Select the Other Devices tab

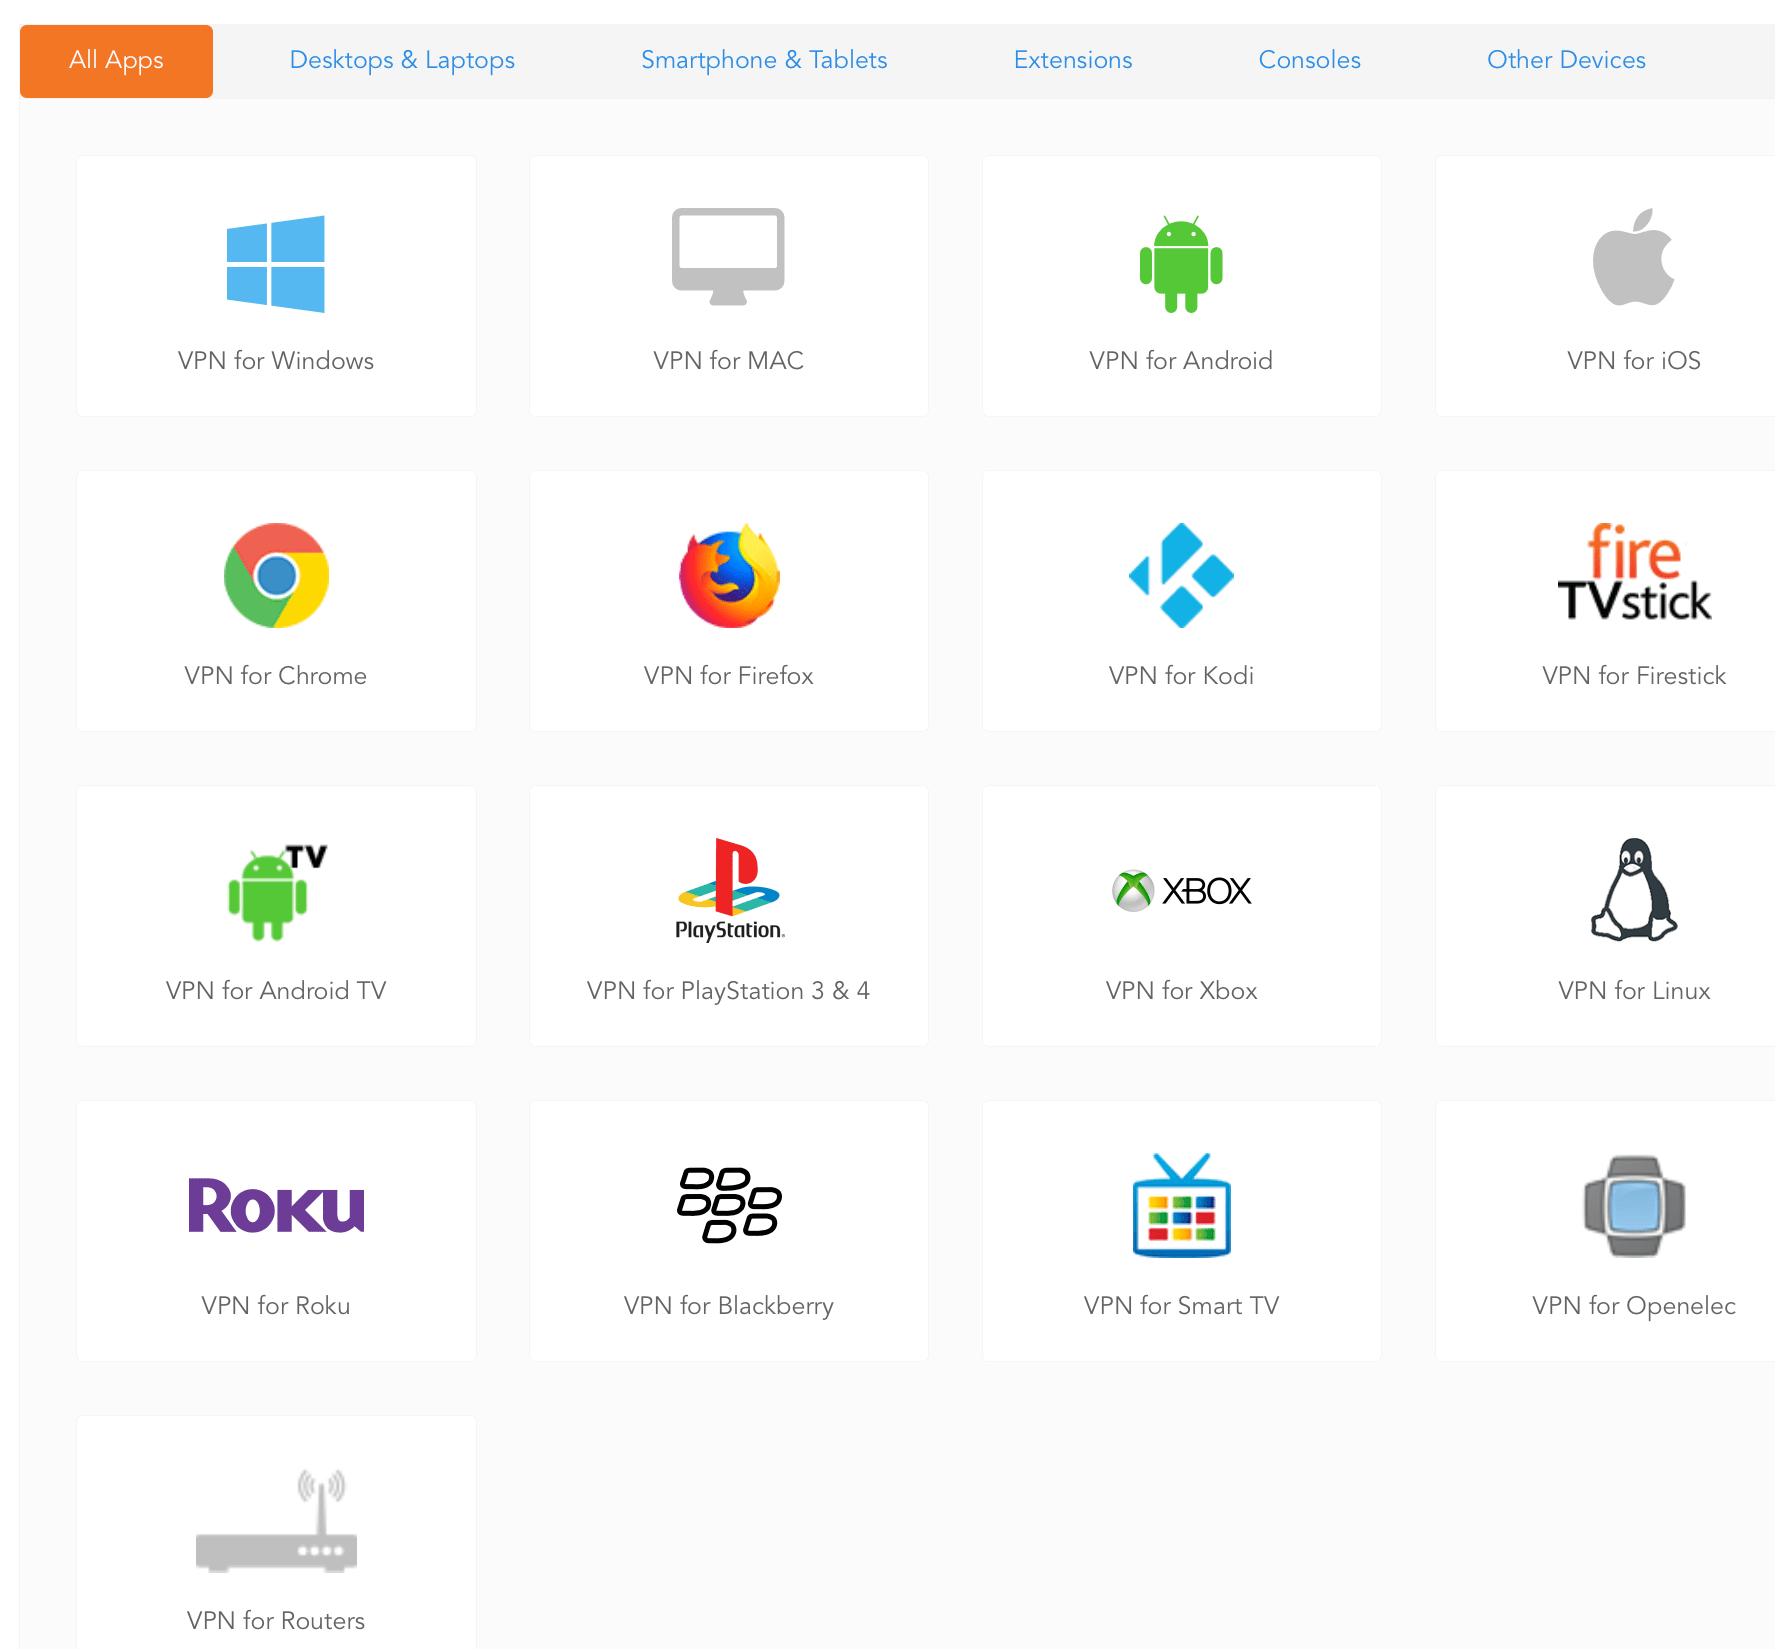(1566, 60)
